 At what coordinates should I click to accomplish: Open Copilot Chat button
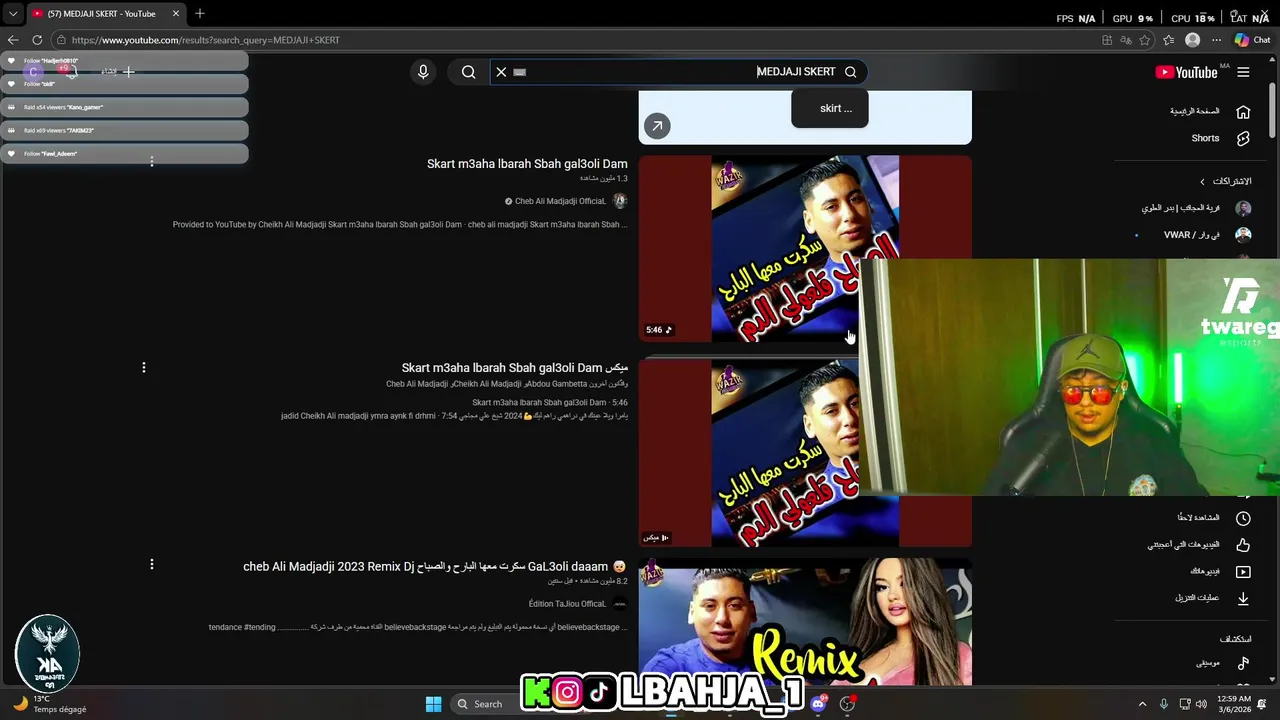[1252, 40]
